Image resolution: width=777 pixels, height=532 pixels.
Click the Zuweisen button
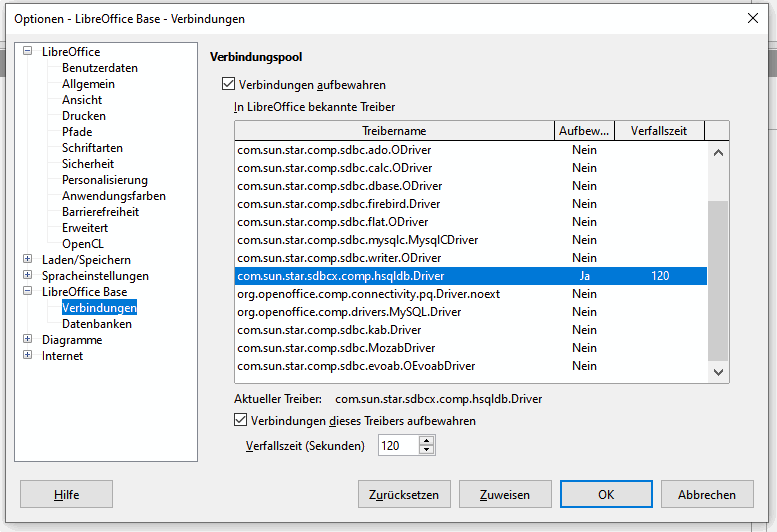point(505,494)
